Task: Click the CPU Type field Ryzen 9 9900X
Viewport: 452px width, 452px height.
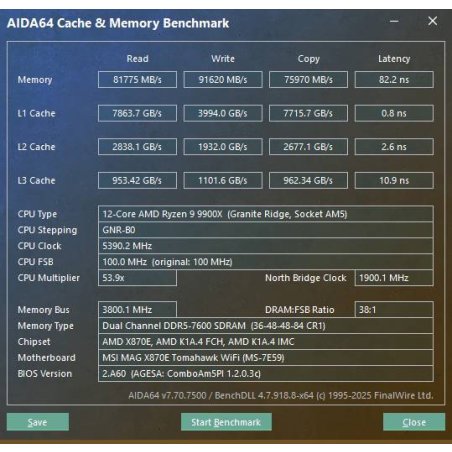Action: point(266,214)
